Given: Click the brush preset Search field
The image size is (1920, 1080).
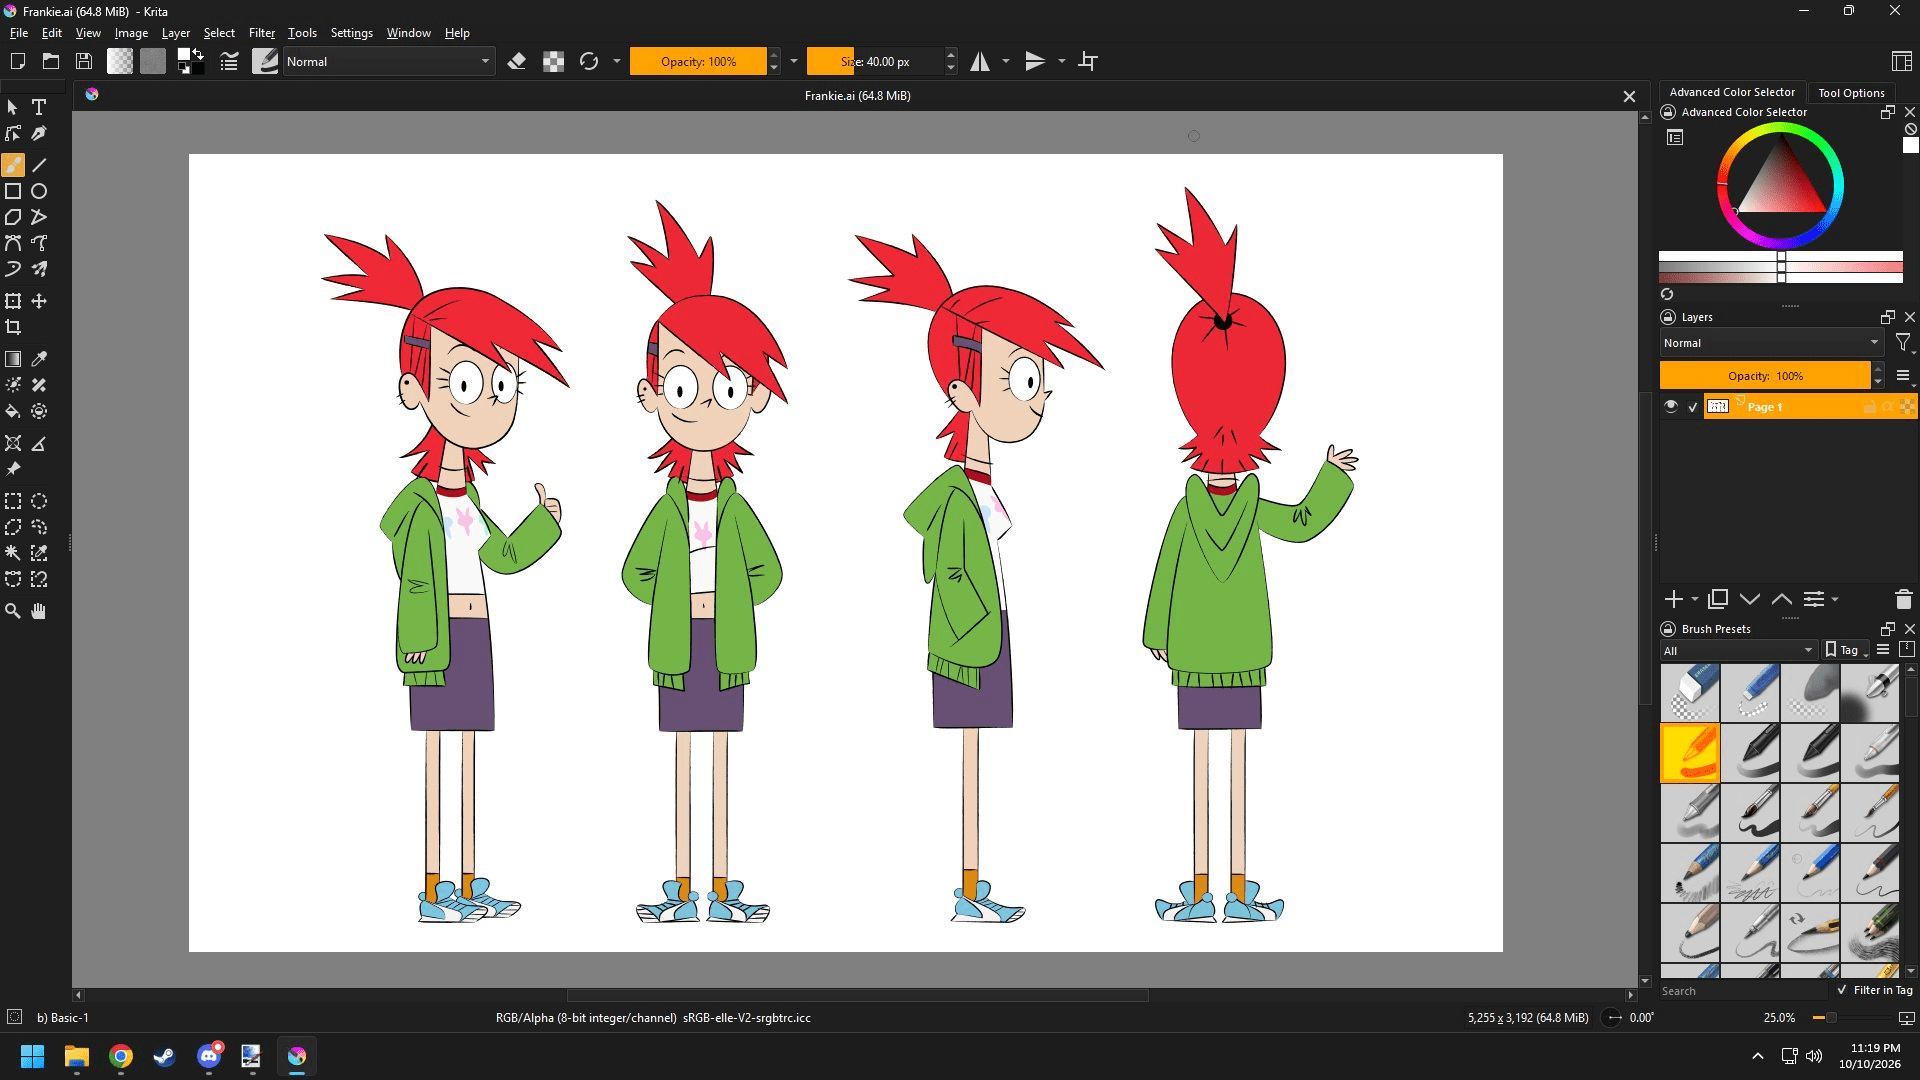Looking at the screenshot, I should pyautogui.click(x=1743, y=990).
